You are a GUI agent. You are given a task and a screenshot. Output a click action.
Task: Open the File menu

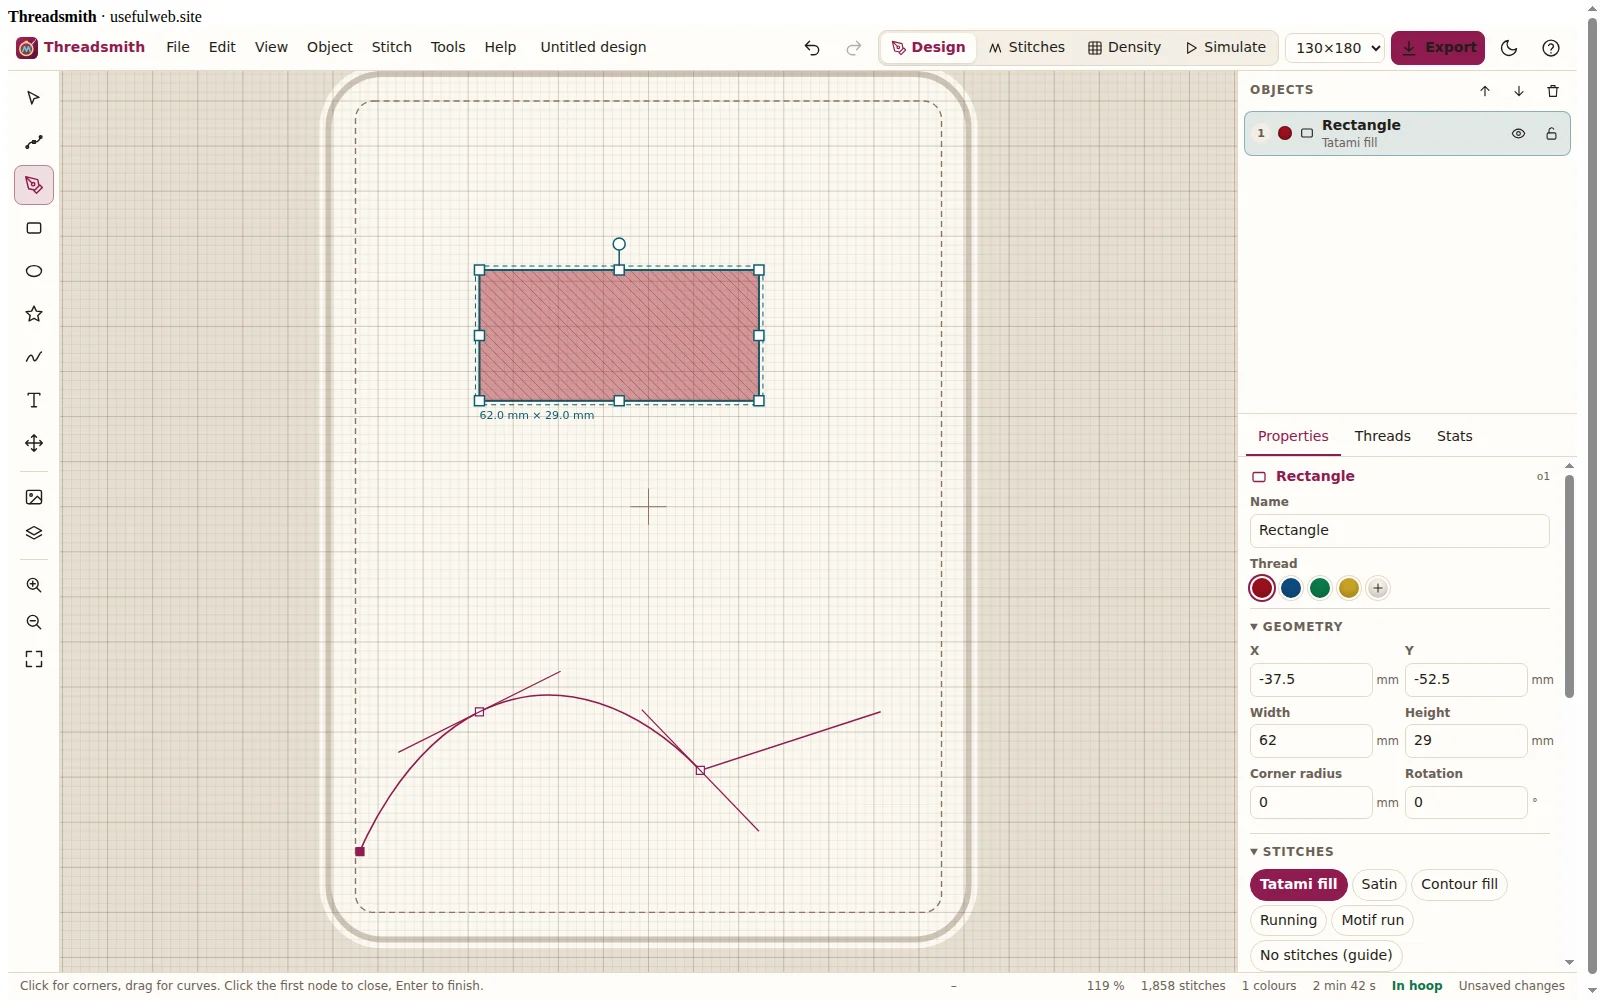[x=178, y=47]
